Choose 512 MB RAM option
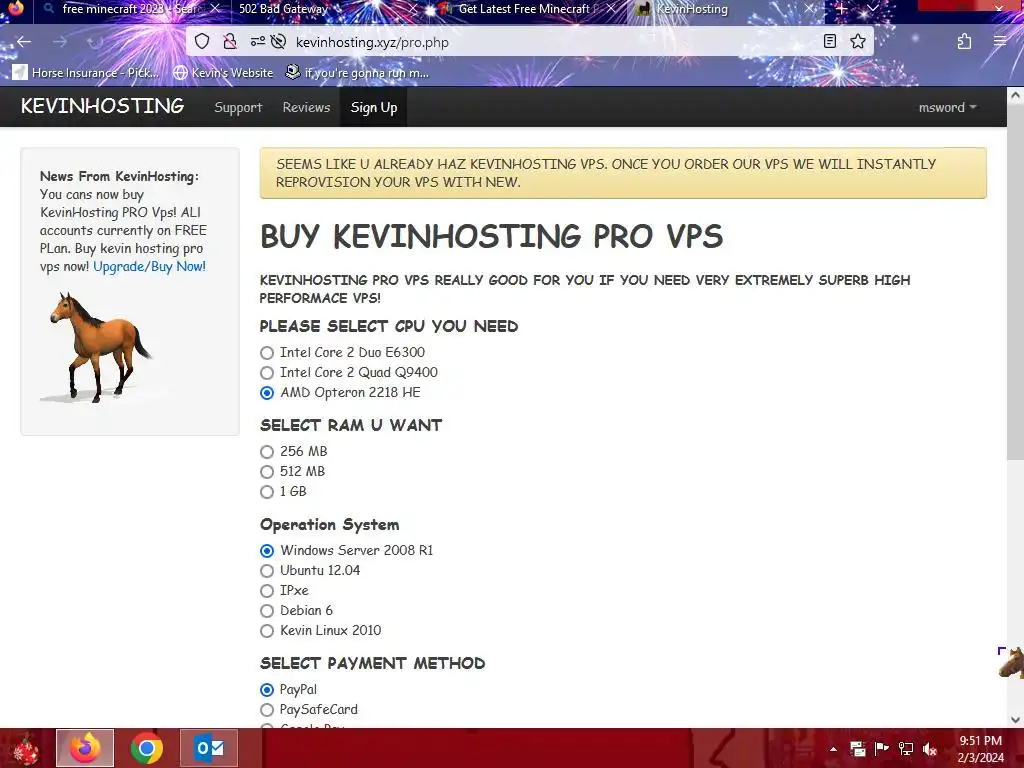1024x768 pixels. tap(266, 472)
